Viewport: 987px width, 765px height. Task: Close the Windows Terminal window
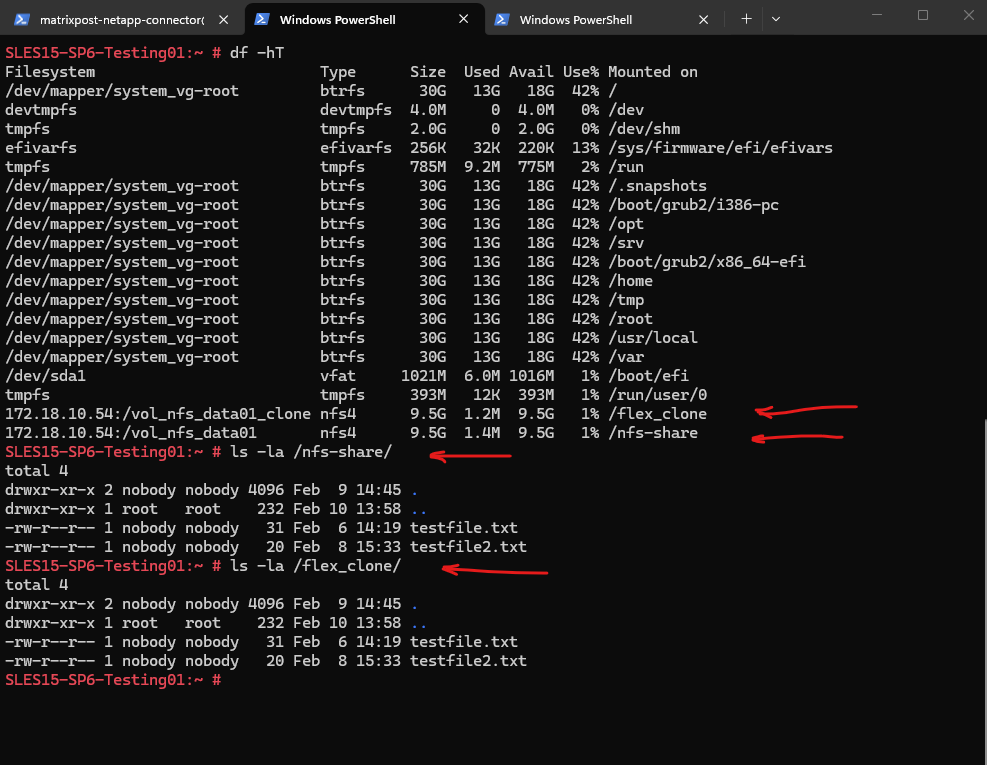click(x=966, y=16)
